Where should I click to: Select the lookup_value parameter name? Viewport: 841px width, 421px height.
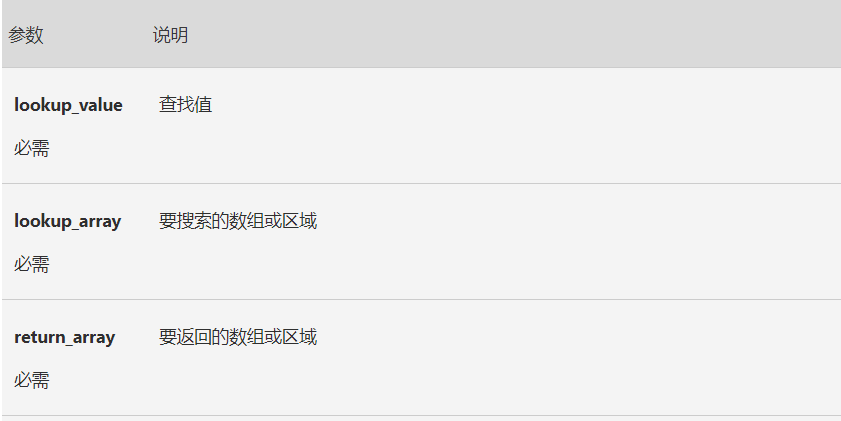pos(68,105)
